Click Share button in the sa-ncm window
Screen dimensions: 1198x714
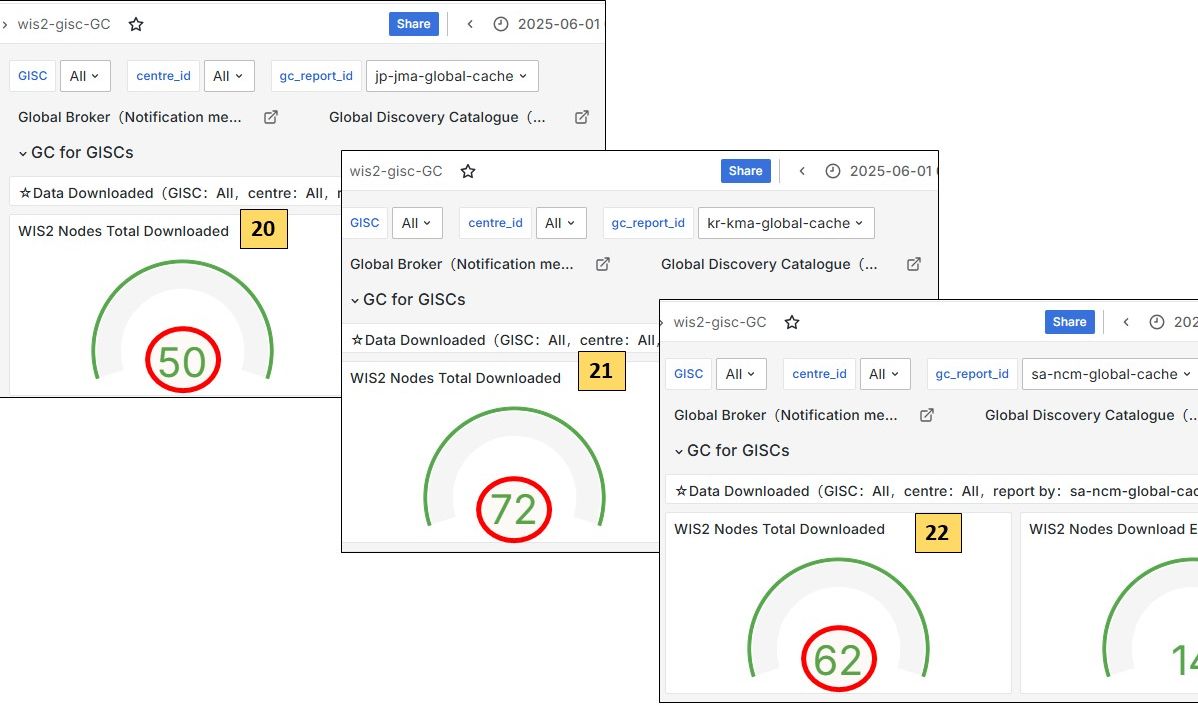coord(1069,322)
